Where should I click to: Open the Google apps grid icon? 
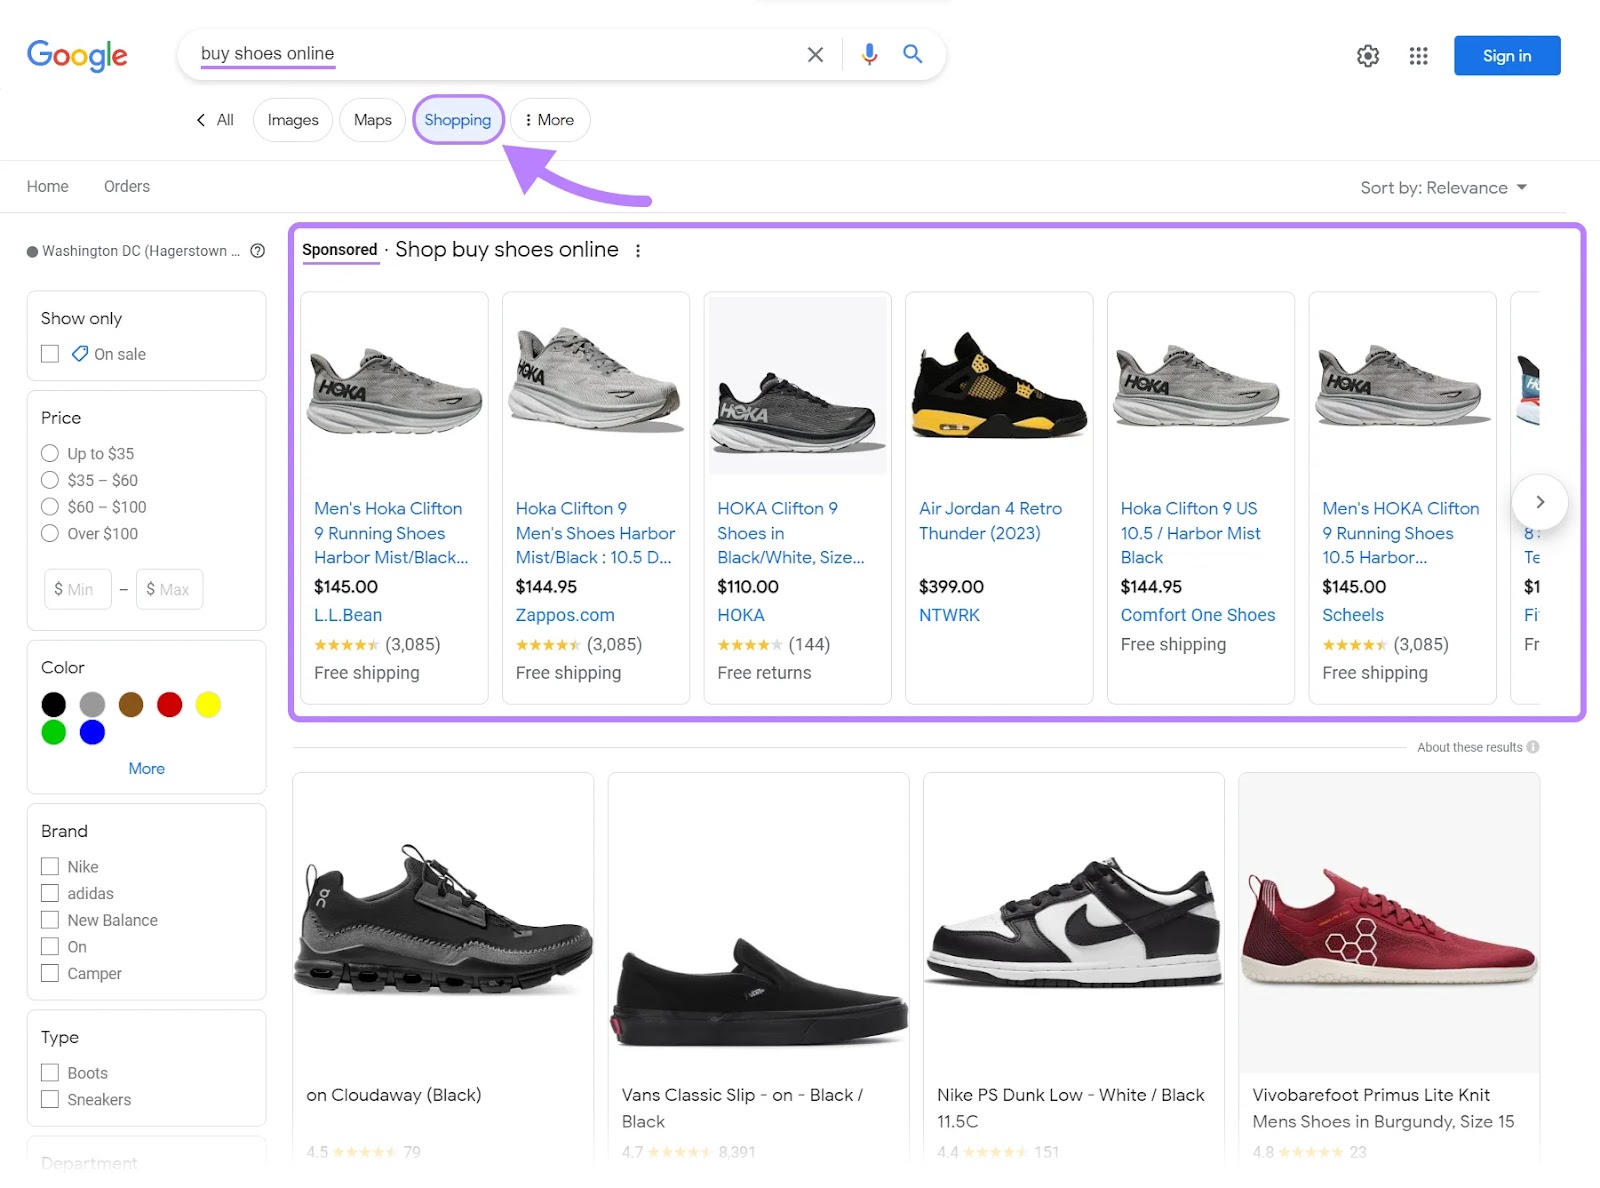pos(1418,56)
